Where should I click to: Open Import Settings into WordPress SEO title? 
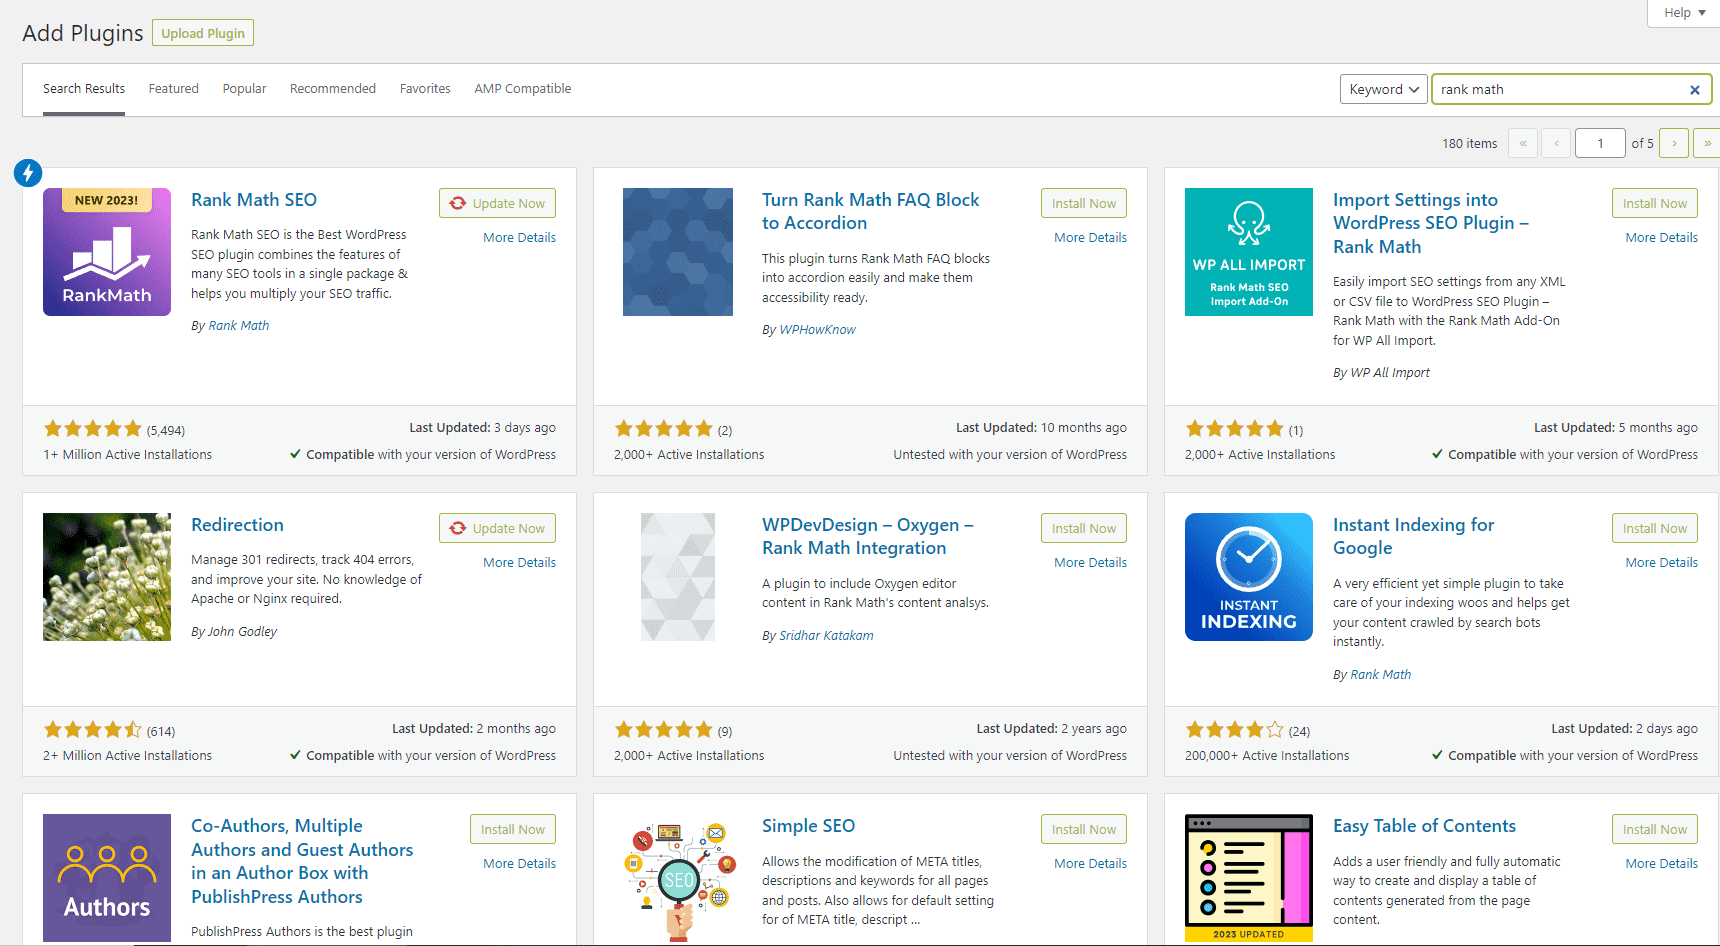click(x=1431, y=223)
